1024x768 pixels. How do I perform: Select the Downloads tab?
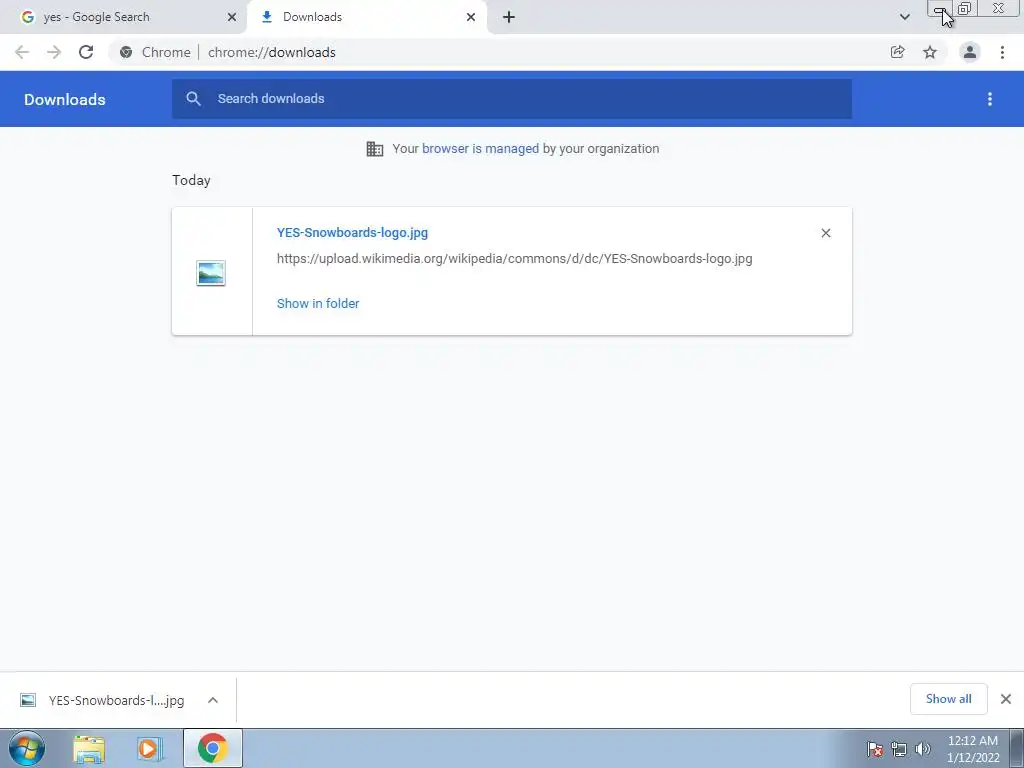point(367,17)
